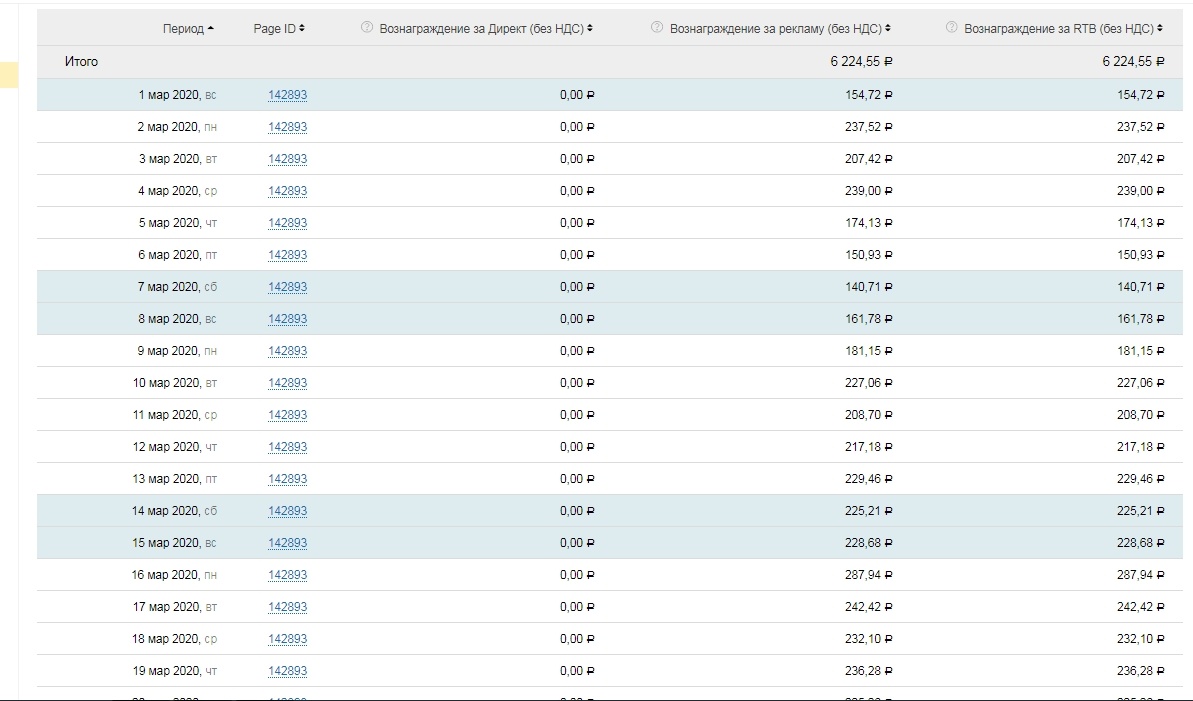Click the date 10 мар 2020, вт
The image size is (1193, 701).
click(175, 383)
